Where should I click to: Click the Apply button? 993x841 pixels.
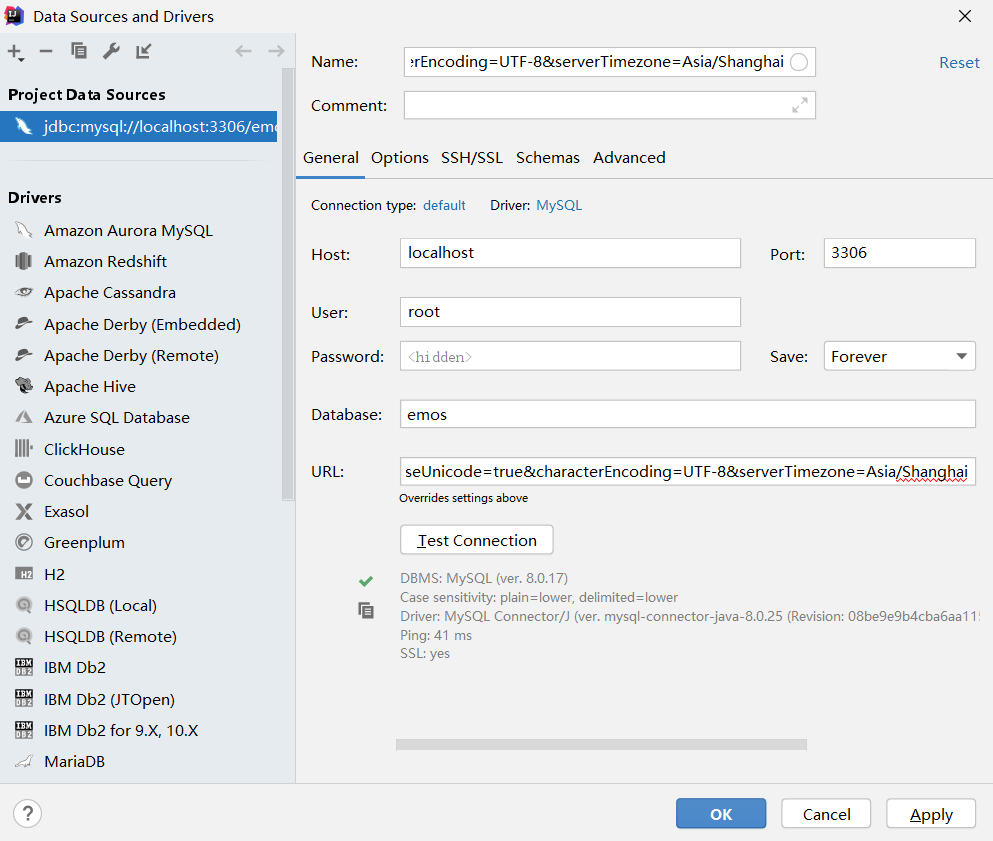[931, 814]
